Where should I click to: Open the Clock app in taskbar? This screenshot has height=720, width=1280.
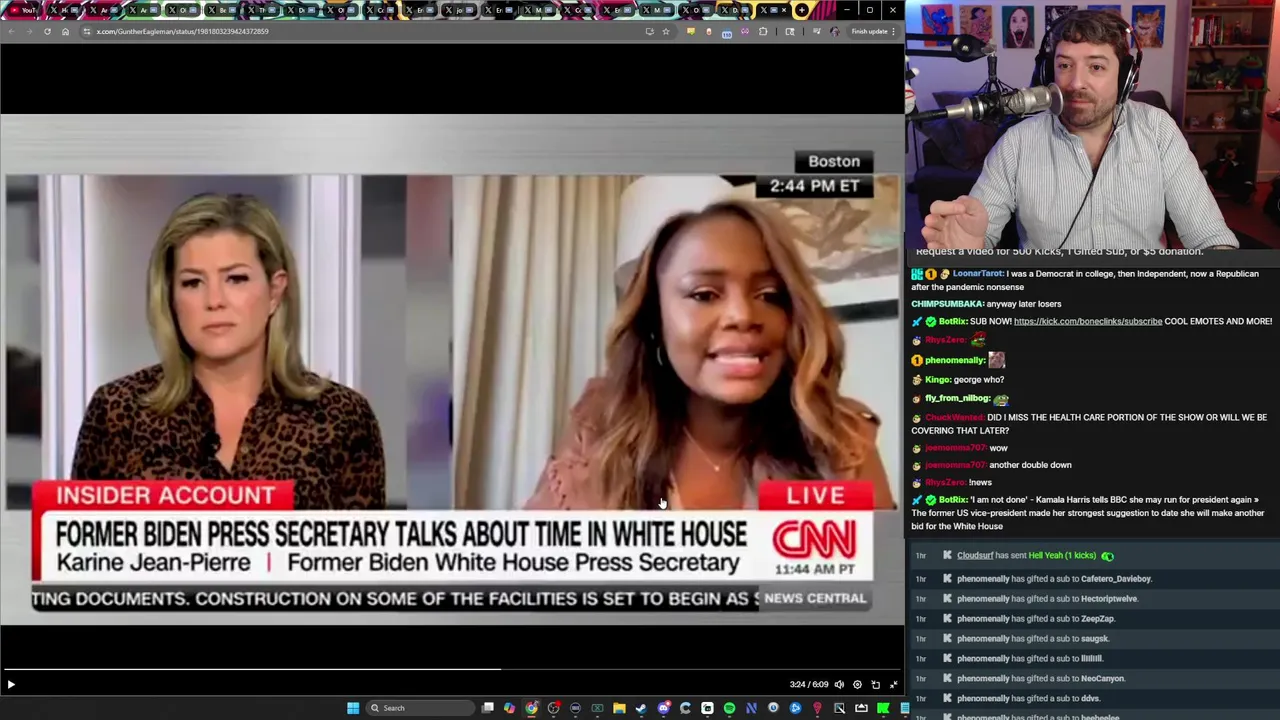tap(773, 708)
